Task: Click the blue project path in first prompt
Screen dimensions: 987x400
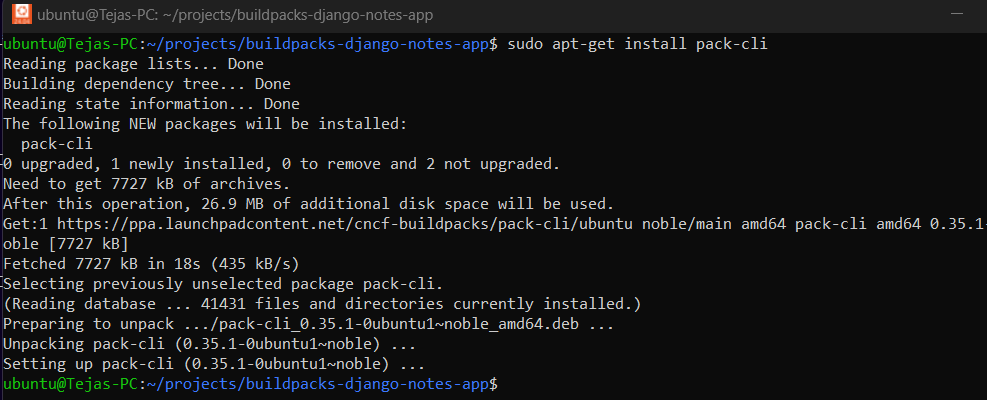Action: (x=318, y=45)
